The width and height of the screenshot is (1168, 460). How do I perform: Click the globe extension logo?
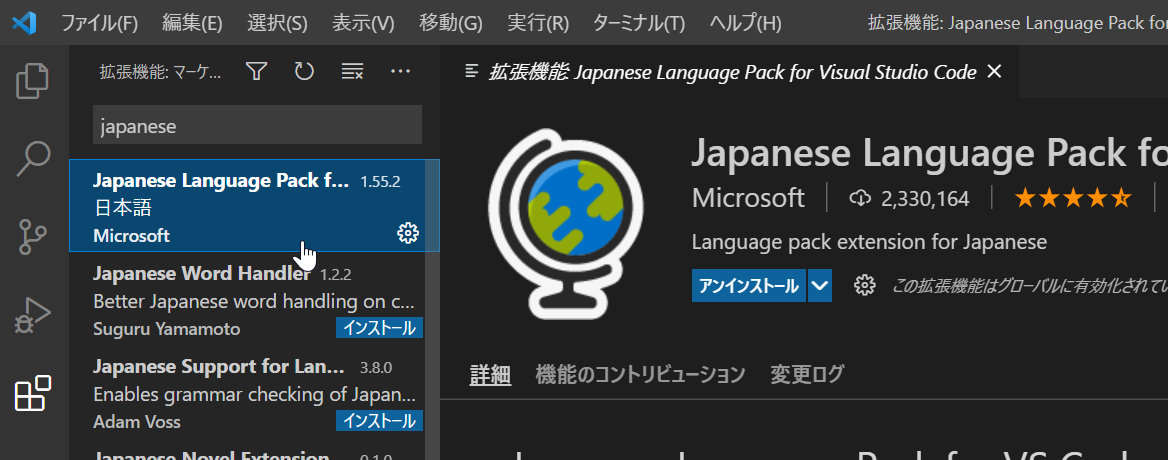pyautogui.click(x=565, y=223)
